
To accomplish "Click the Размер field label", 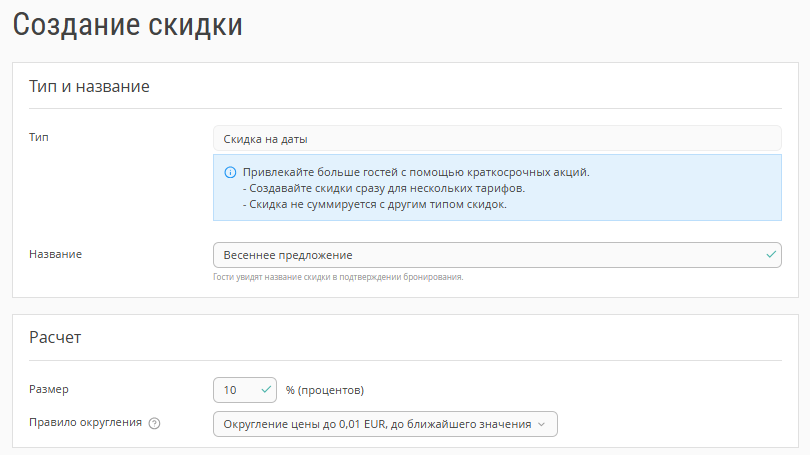I will tap(49, 389).
